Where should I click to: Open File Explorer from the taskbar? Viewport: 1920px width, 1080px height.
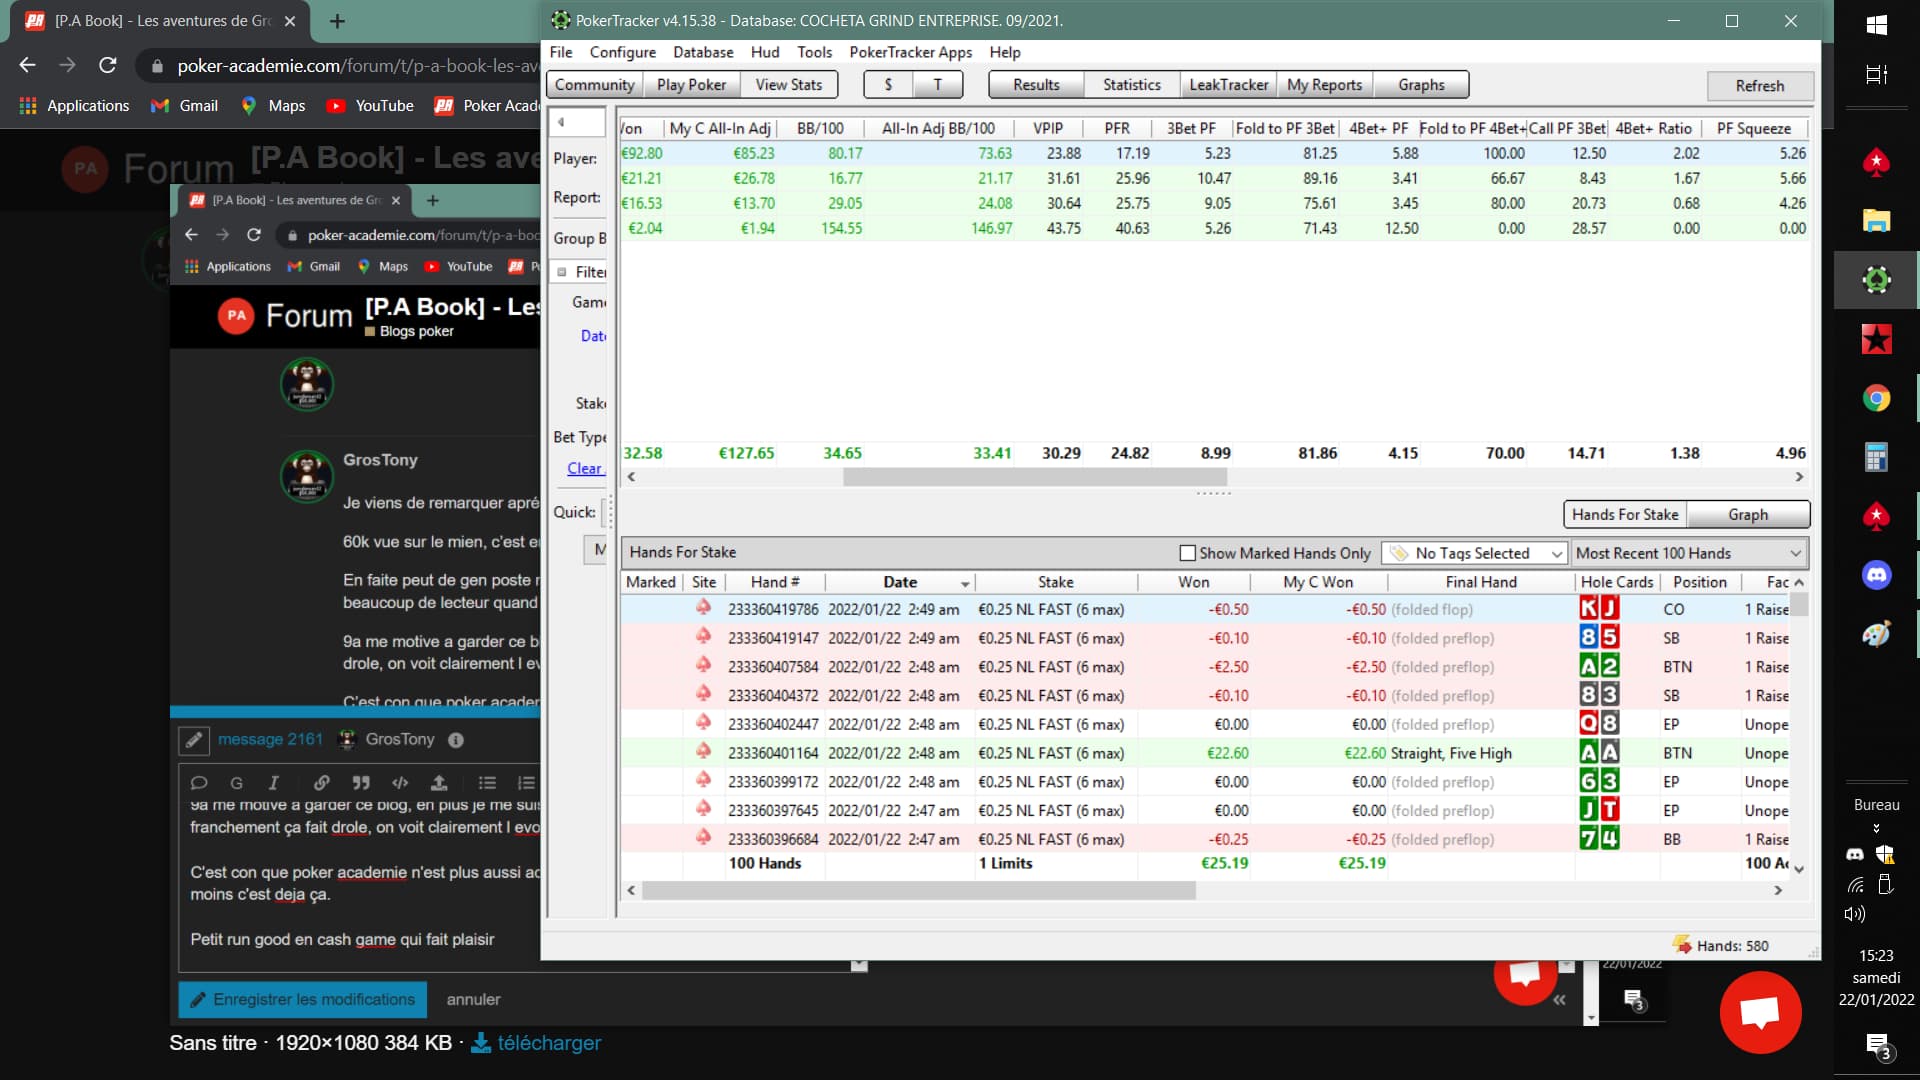click(x=1876, y=221)
